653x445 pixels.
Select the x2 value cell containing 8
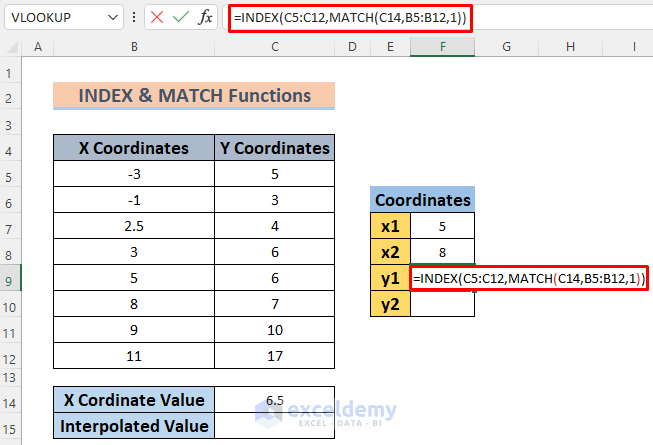pyautogui.click(x=442, y=252)
